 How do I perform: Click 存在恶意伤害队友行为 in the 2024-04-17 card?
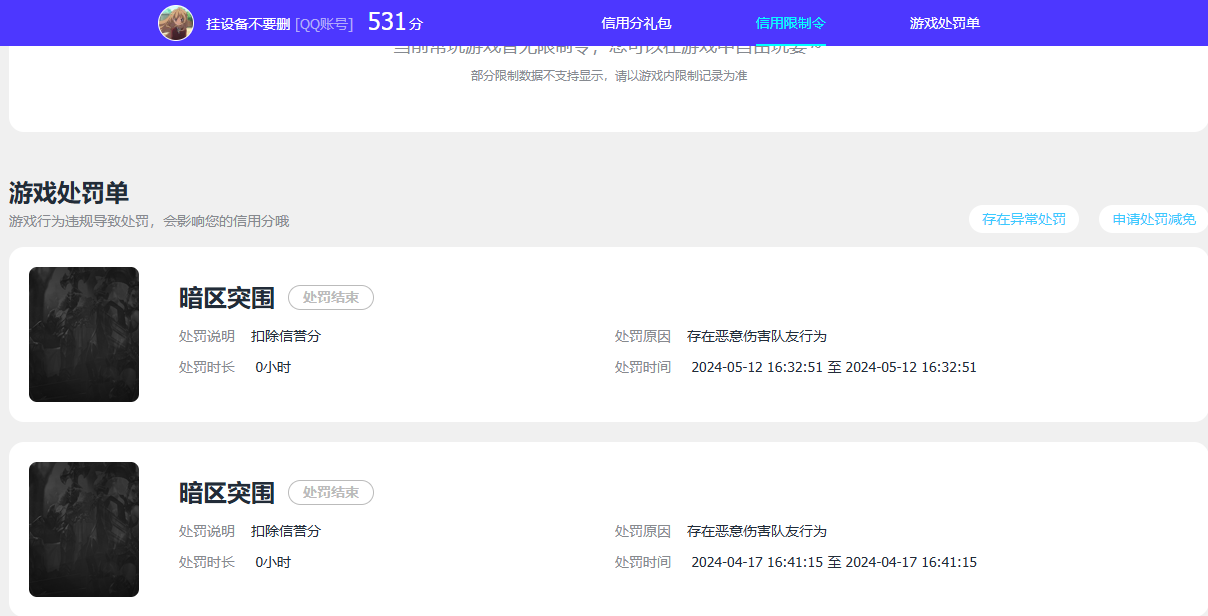[757, 531]
